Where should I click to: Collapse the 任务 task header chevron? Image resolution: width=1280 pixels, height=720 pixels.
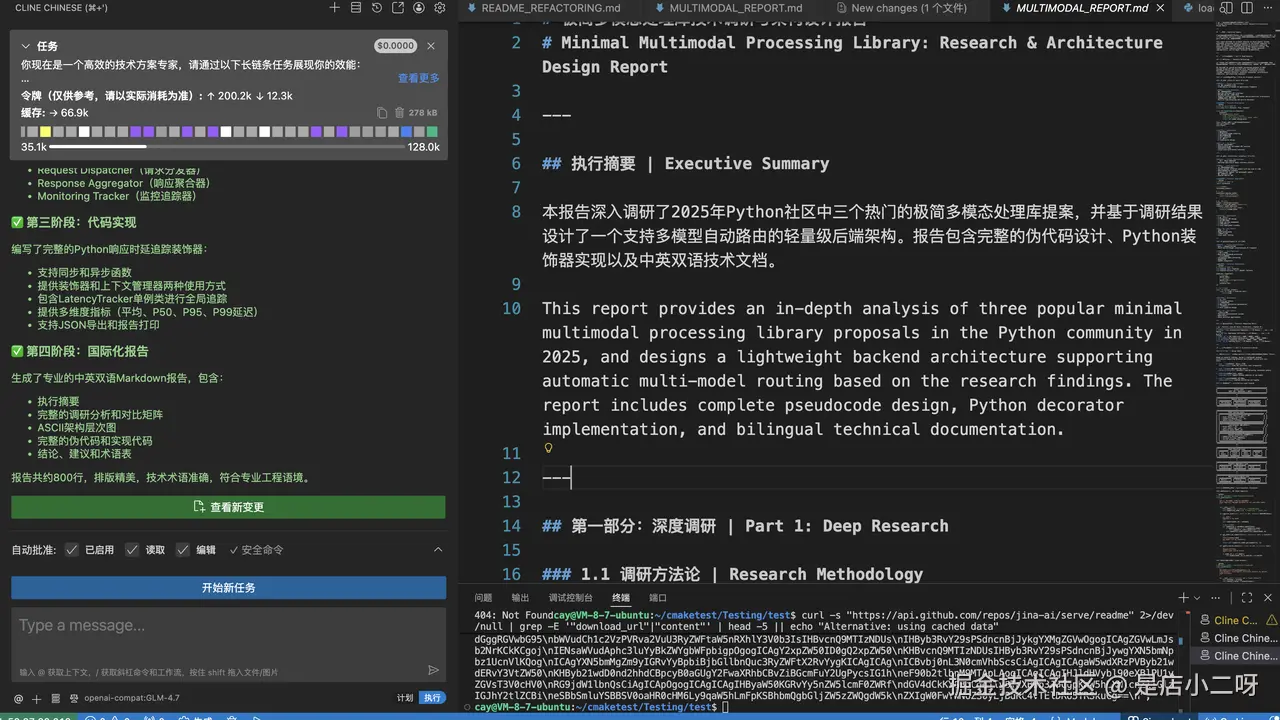26,46
